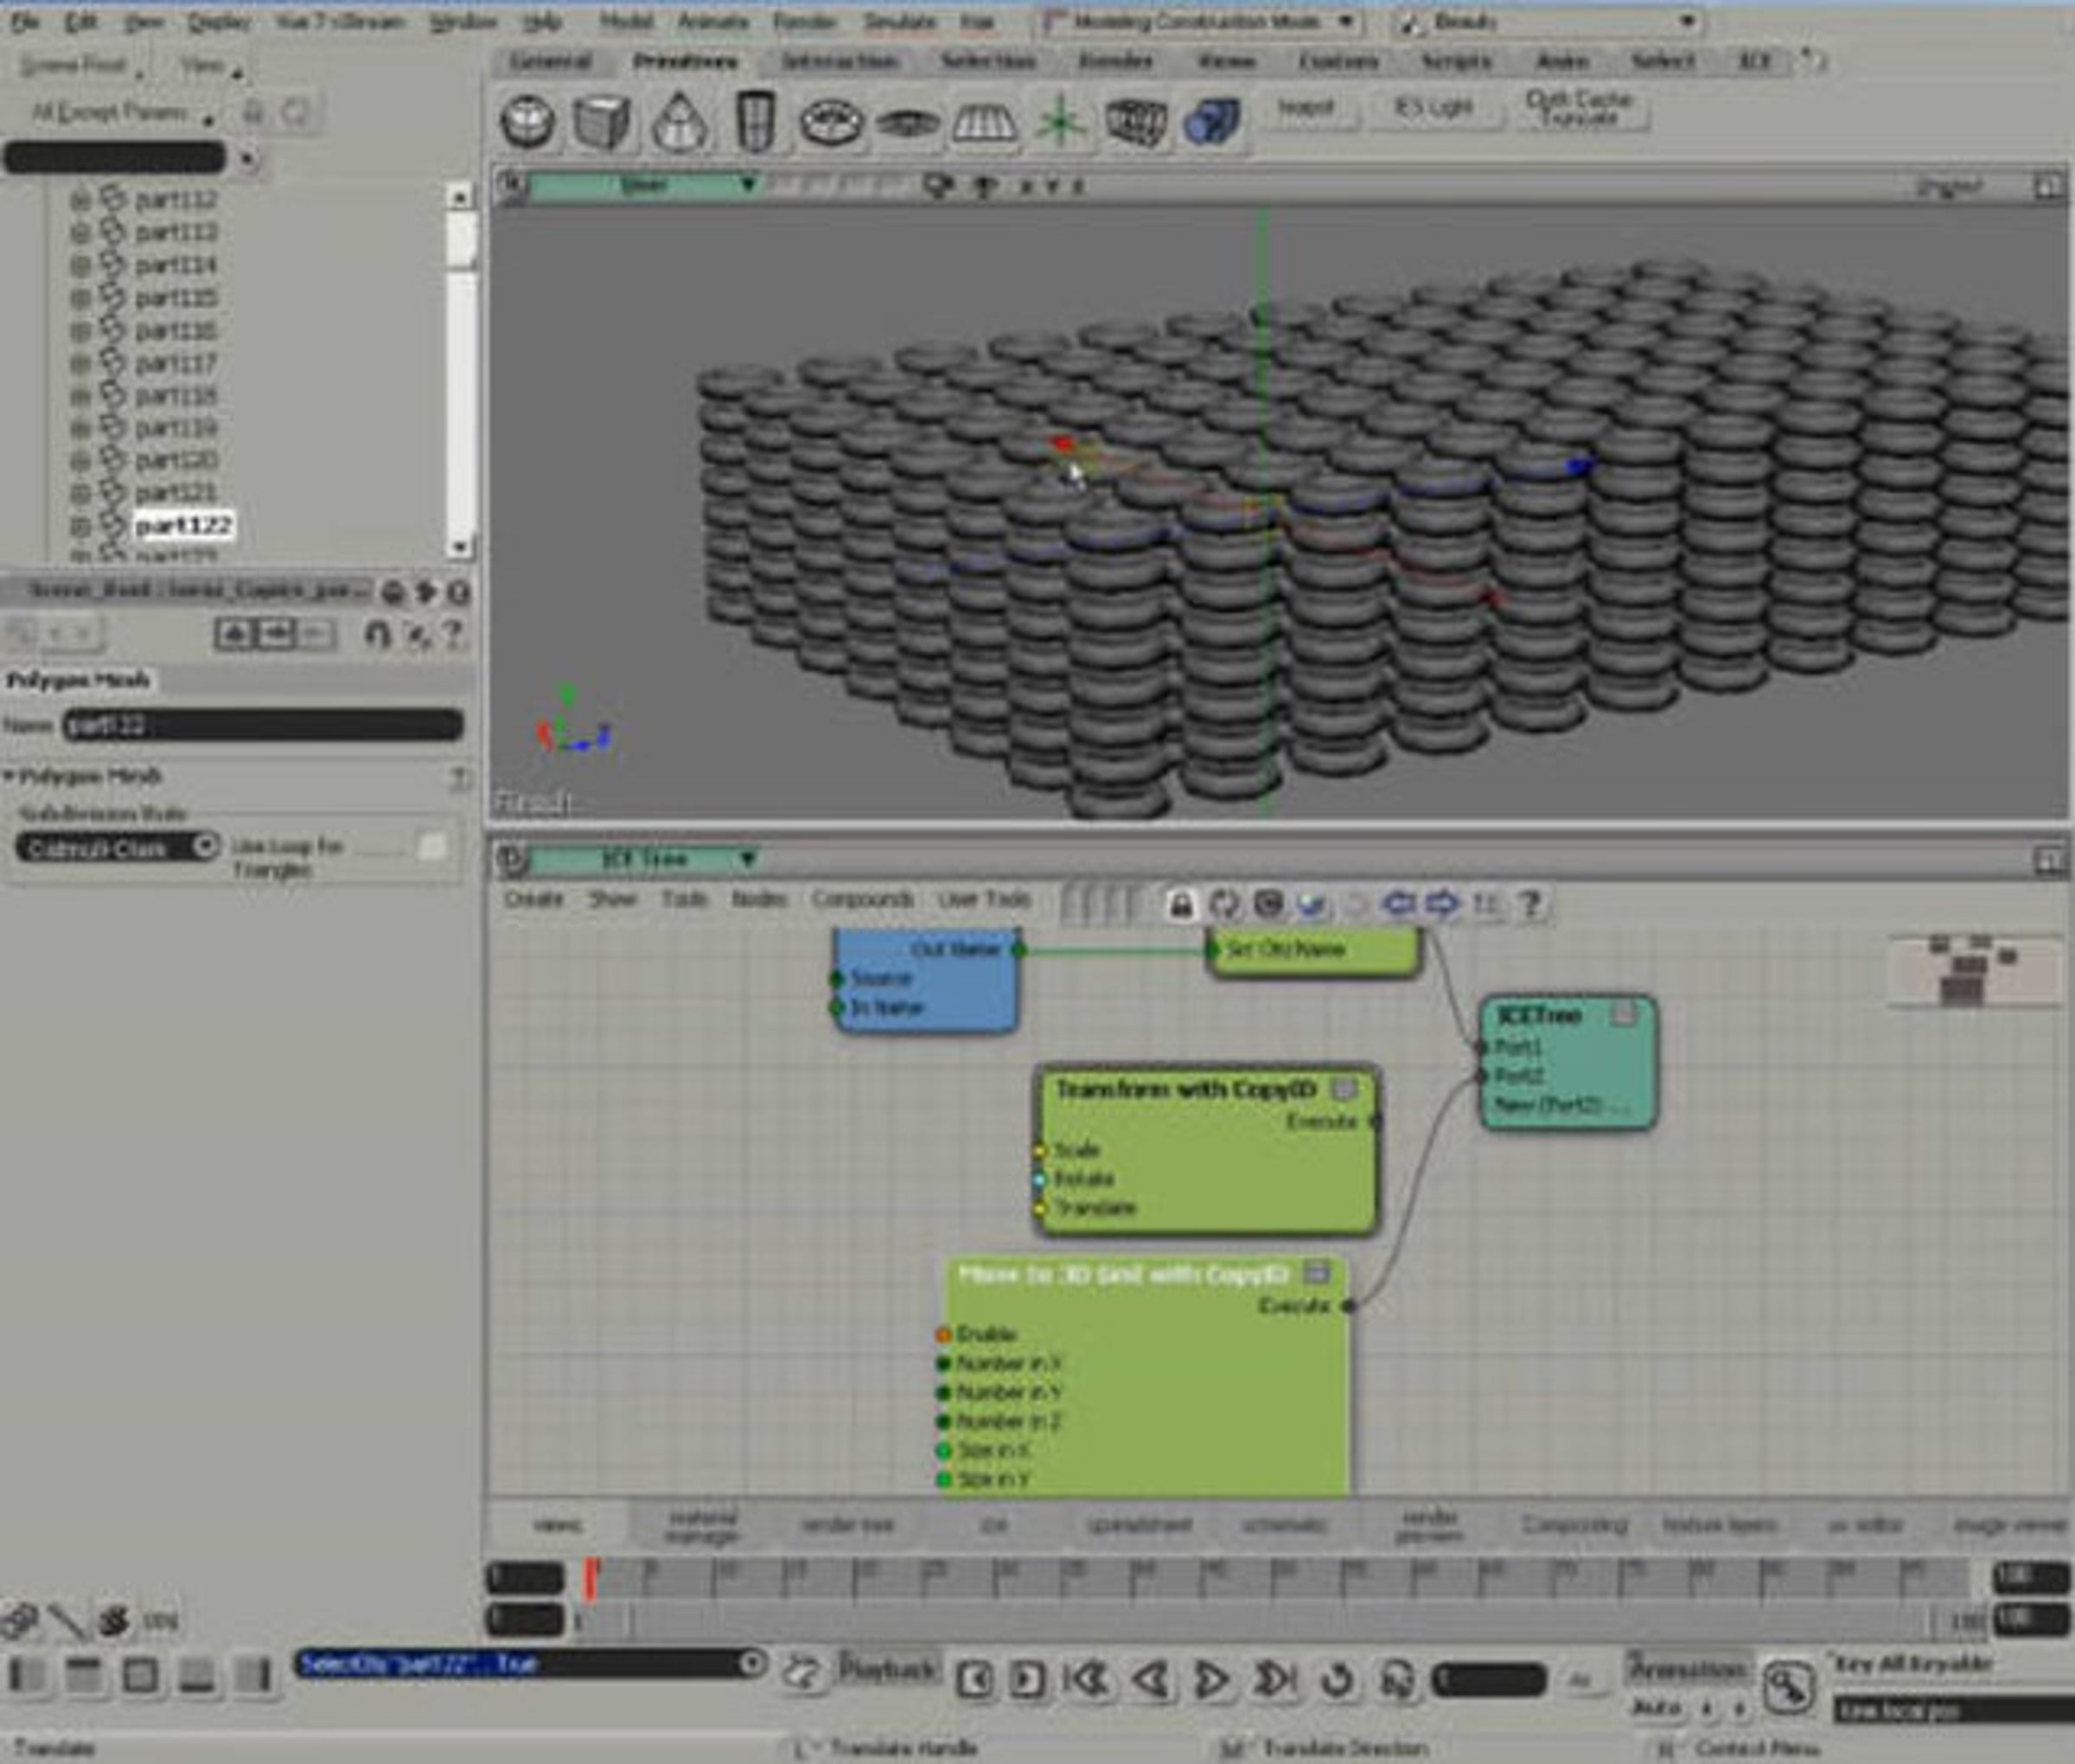Click the Playback button
The width and height of the screenshot is (2075, 1764).
click(x=887, y=1669)
